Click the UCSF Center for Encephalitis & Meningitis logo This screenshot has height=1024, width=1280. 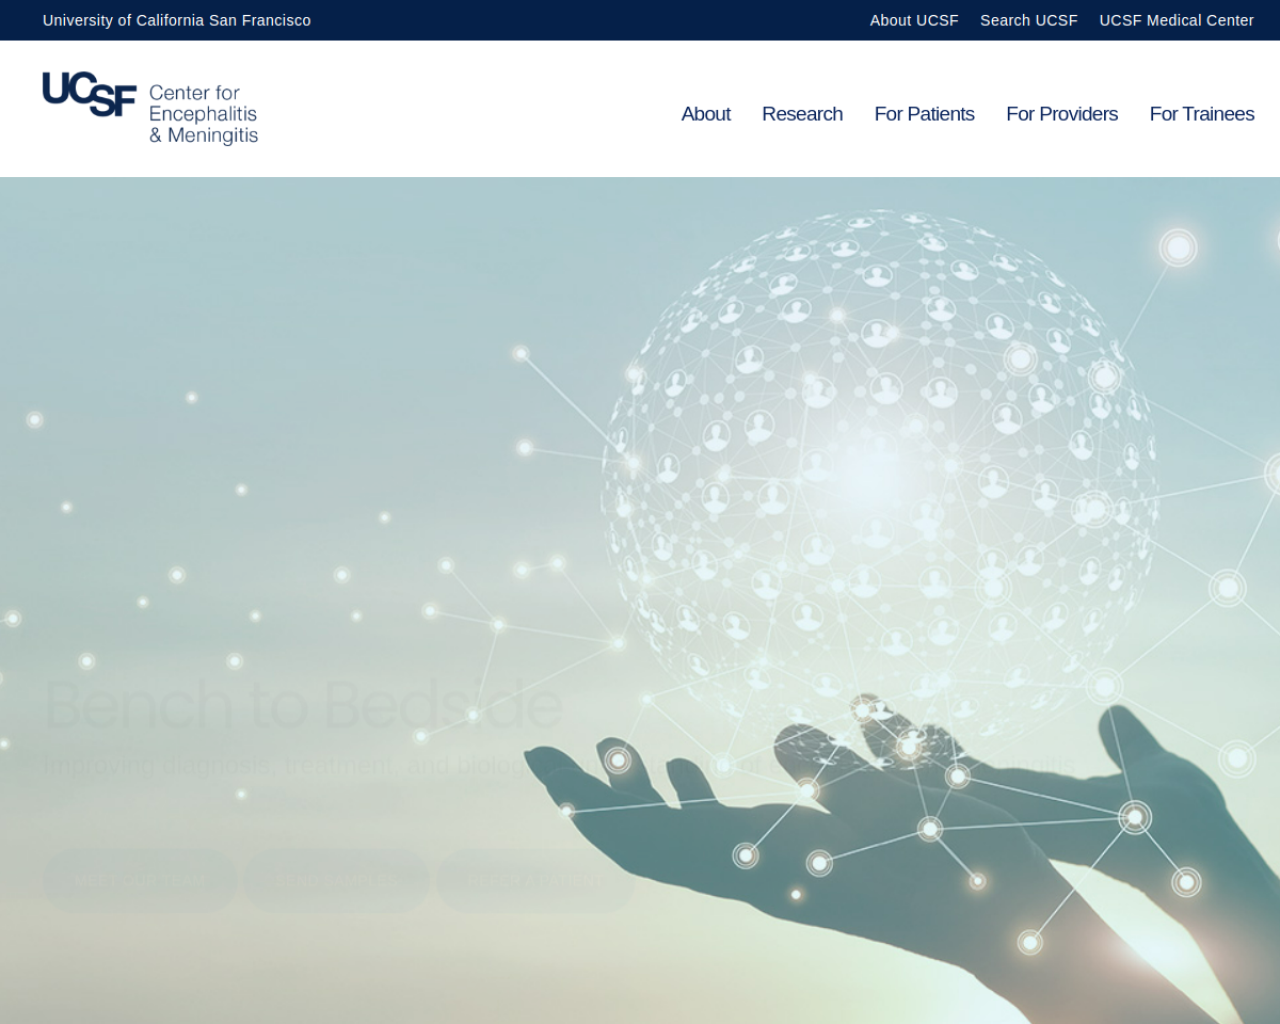(150, 108)
